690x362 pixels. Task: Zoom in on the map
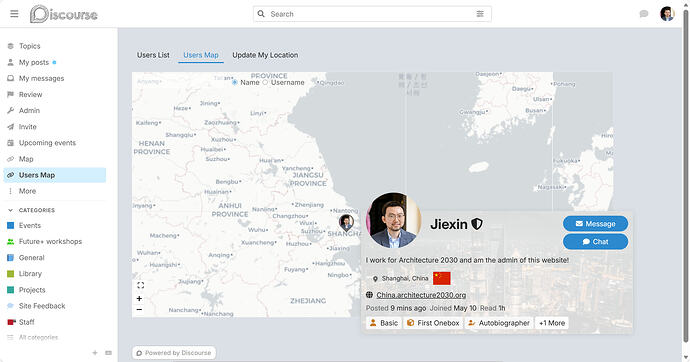point(139,299)
